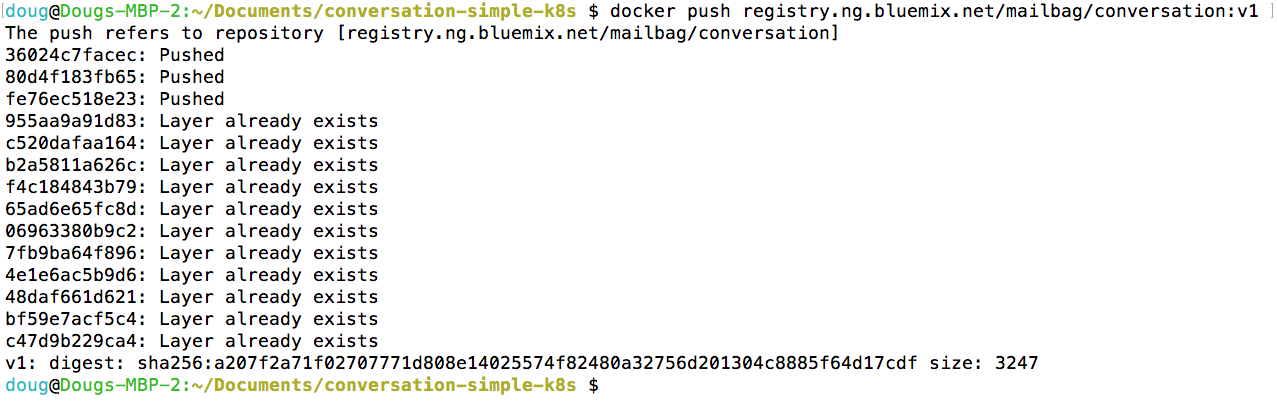
Task: Select layer ID 955aa9a91d83
Action: tap(71, 121)
